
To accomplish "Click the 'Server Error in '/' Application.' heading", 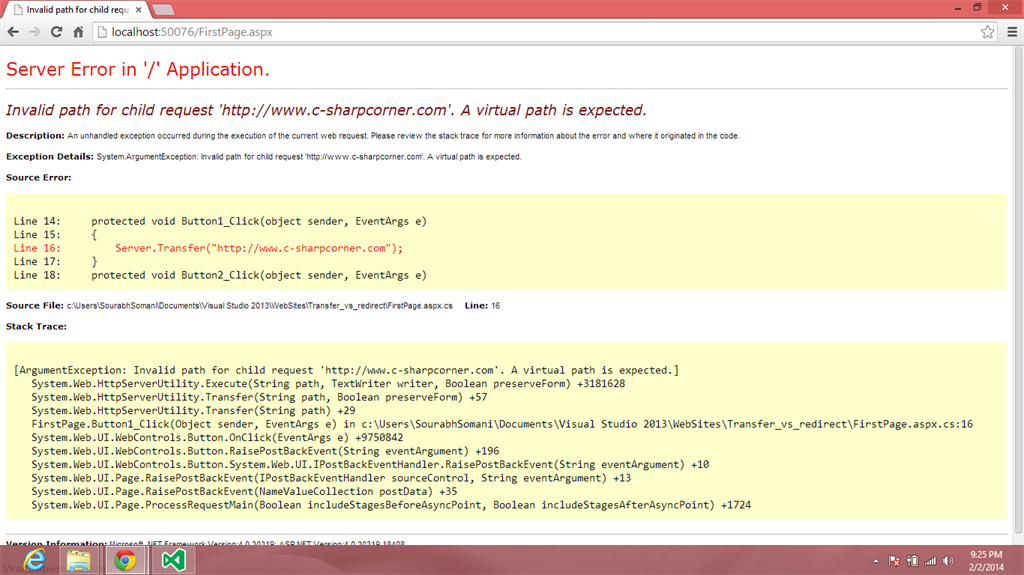I will [x=138, y=69].
